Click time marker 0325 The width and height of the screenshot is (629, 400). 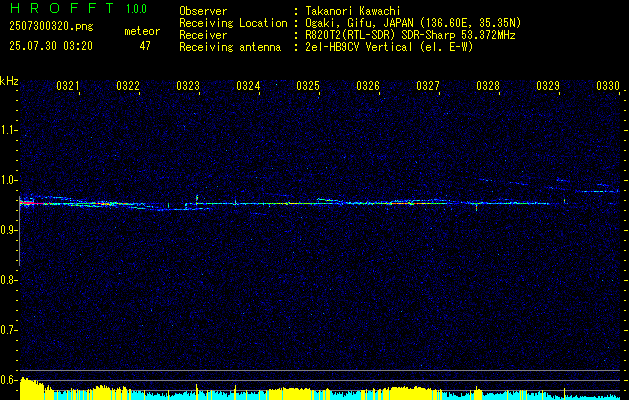click(308, 86)
